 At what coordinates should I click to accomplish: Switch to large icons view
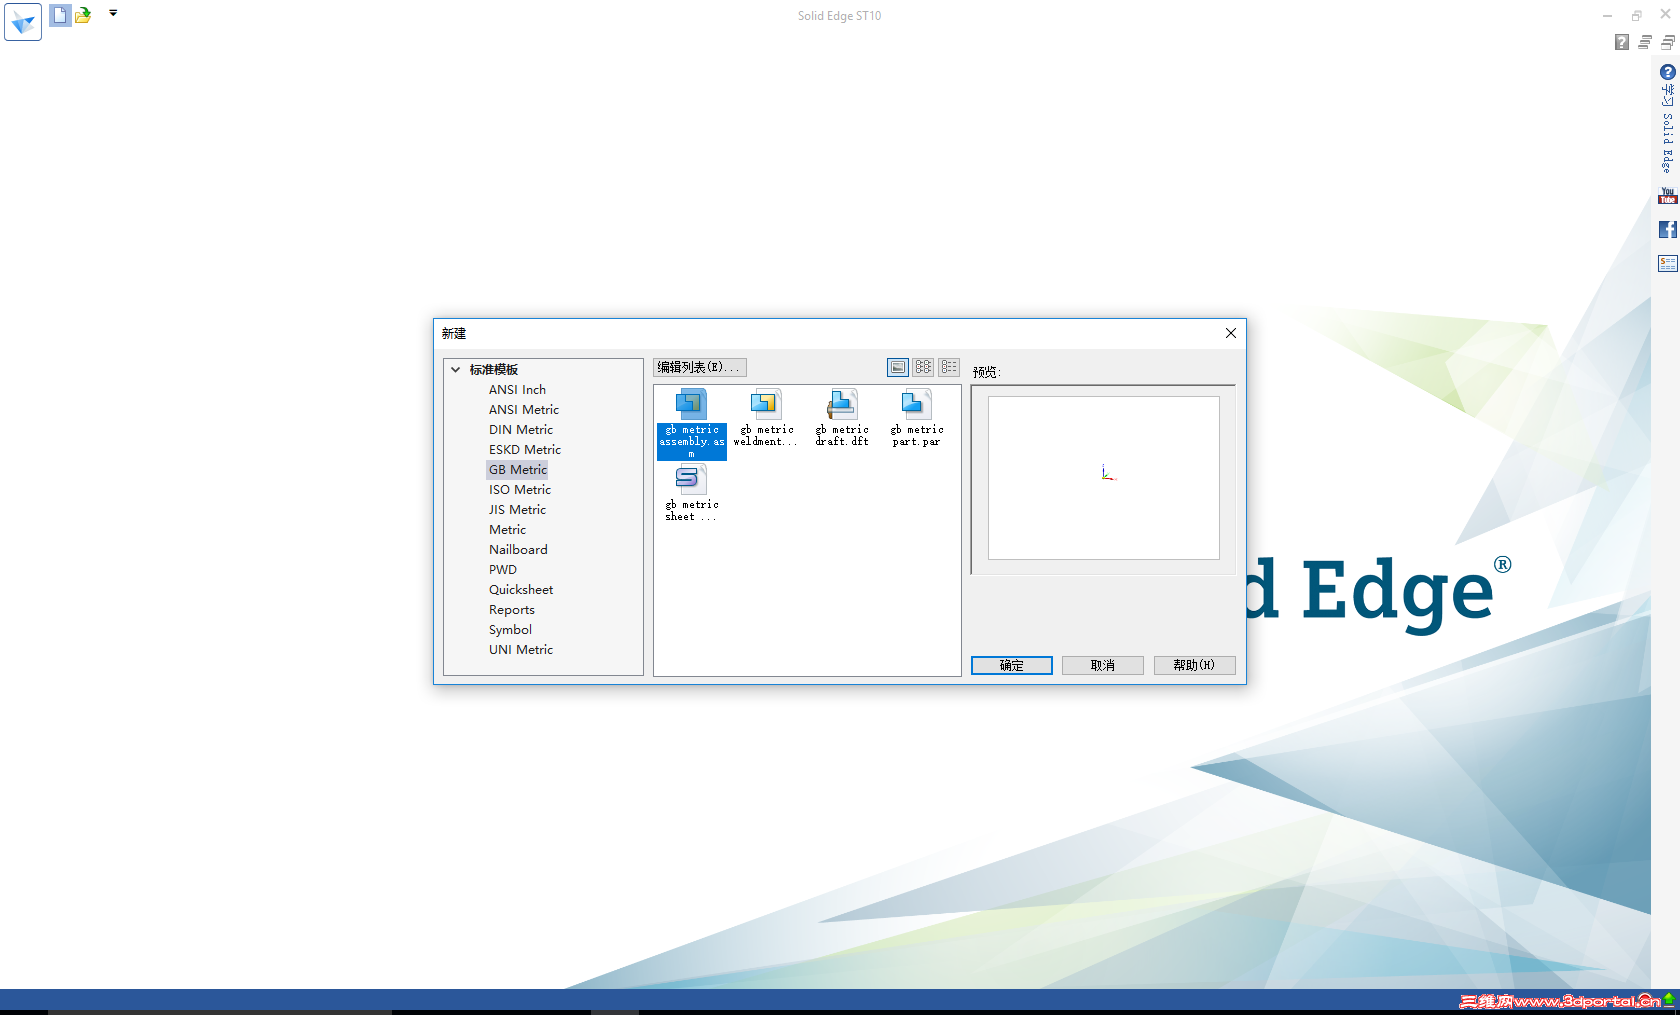click(x=898, y=367)
